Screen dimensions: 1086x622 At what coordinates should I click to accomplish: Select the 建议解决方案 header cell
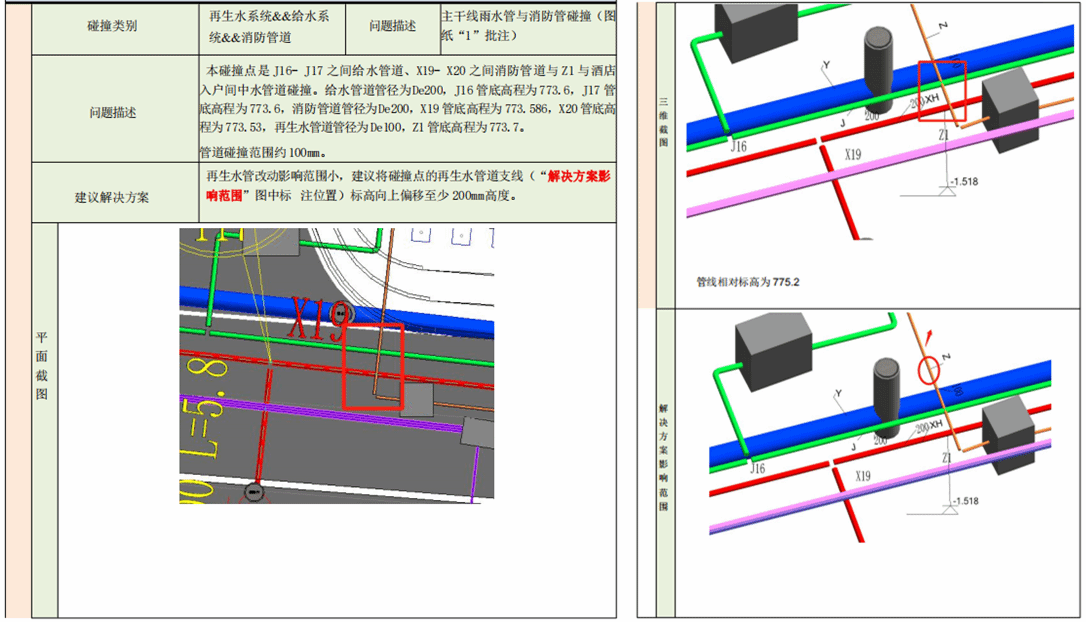pyautogui.click(x=114, y=196)
